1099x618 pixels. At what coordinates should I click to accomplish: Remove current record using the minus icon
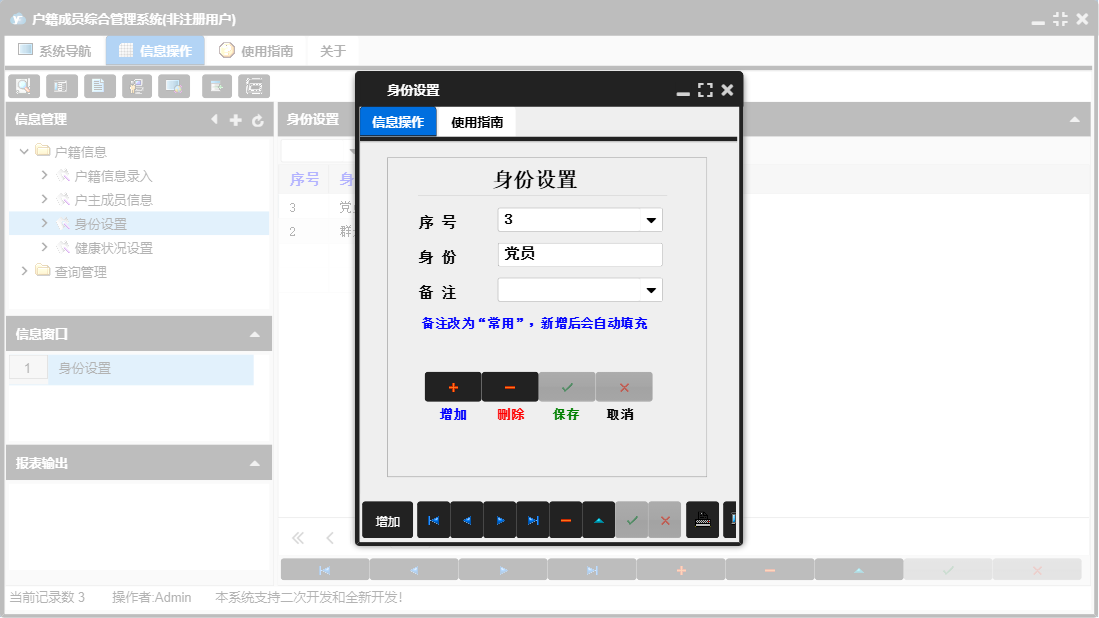(565, 519)
